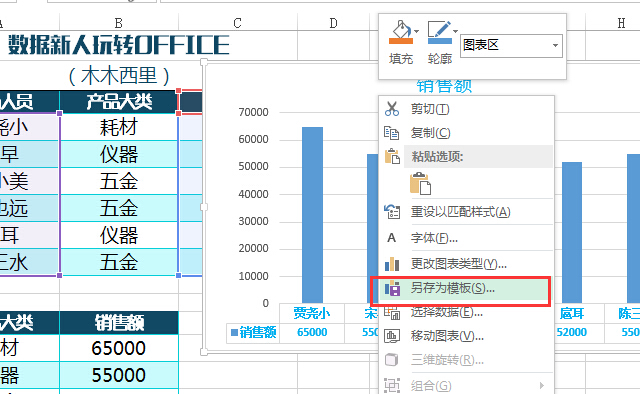This screenshot has height=394, width=640.
Task: Click the Outline (轮廓) pen icon
Action: click(x=439, y=29)
